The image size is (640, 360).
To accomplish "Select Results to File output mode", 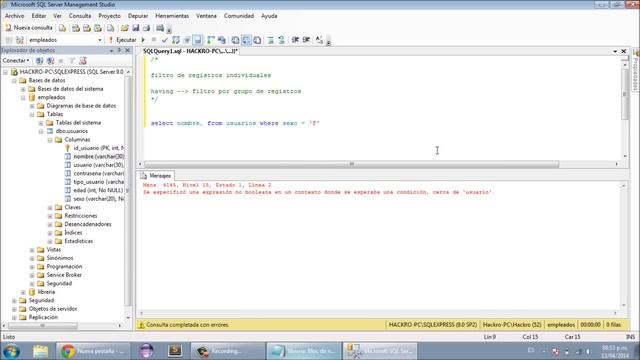I will (x=258, y=40).
